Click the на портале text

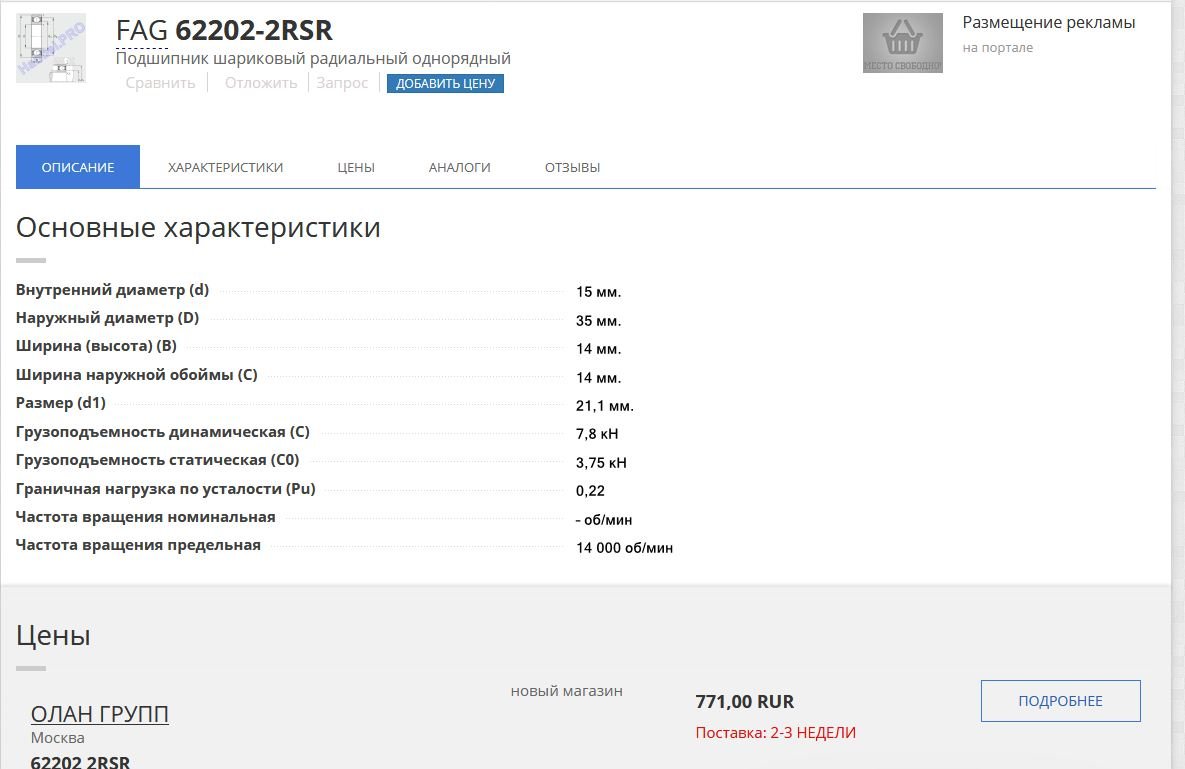(998, 48)
